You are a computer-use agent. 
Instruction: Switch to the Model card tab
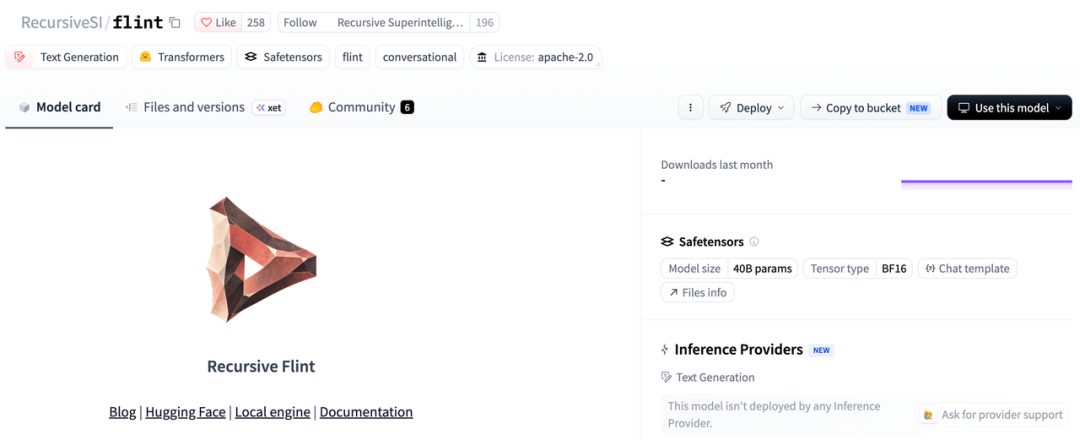(x=59, y=107)
